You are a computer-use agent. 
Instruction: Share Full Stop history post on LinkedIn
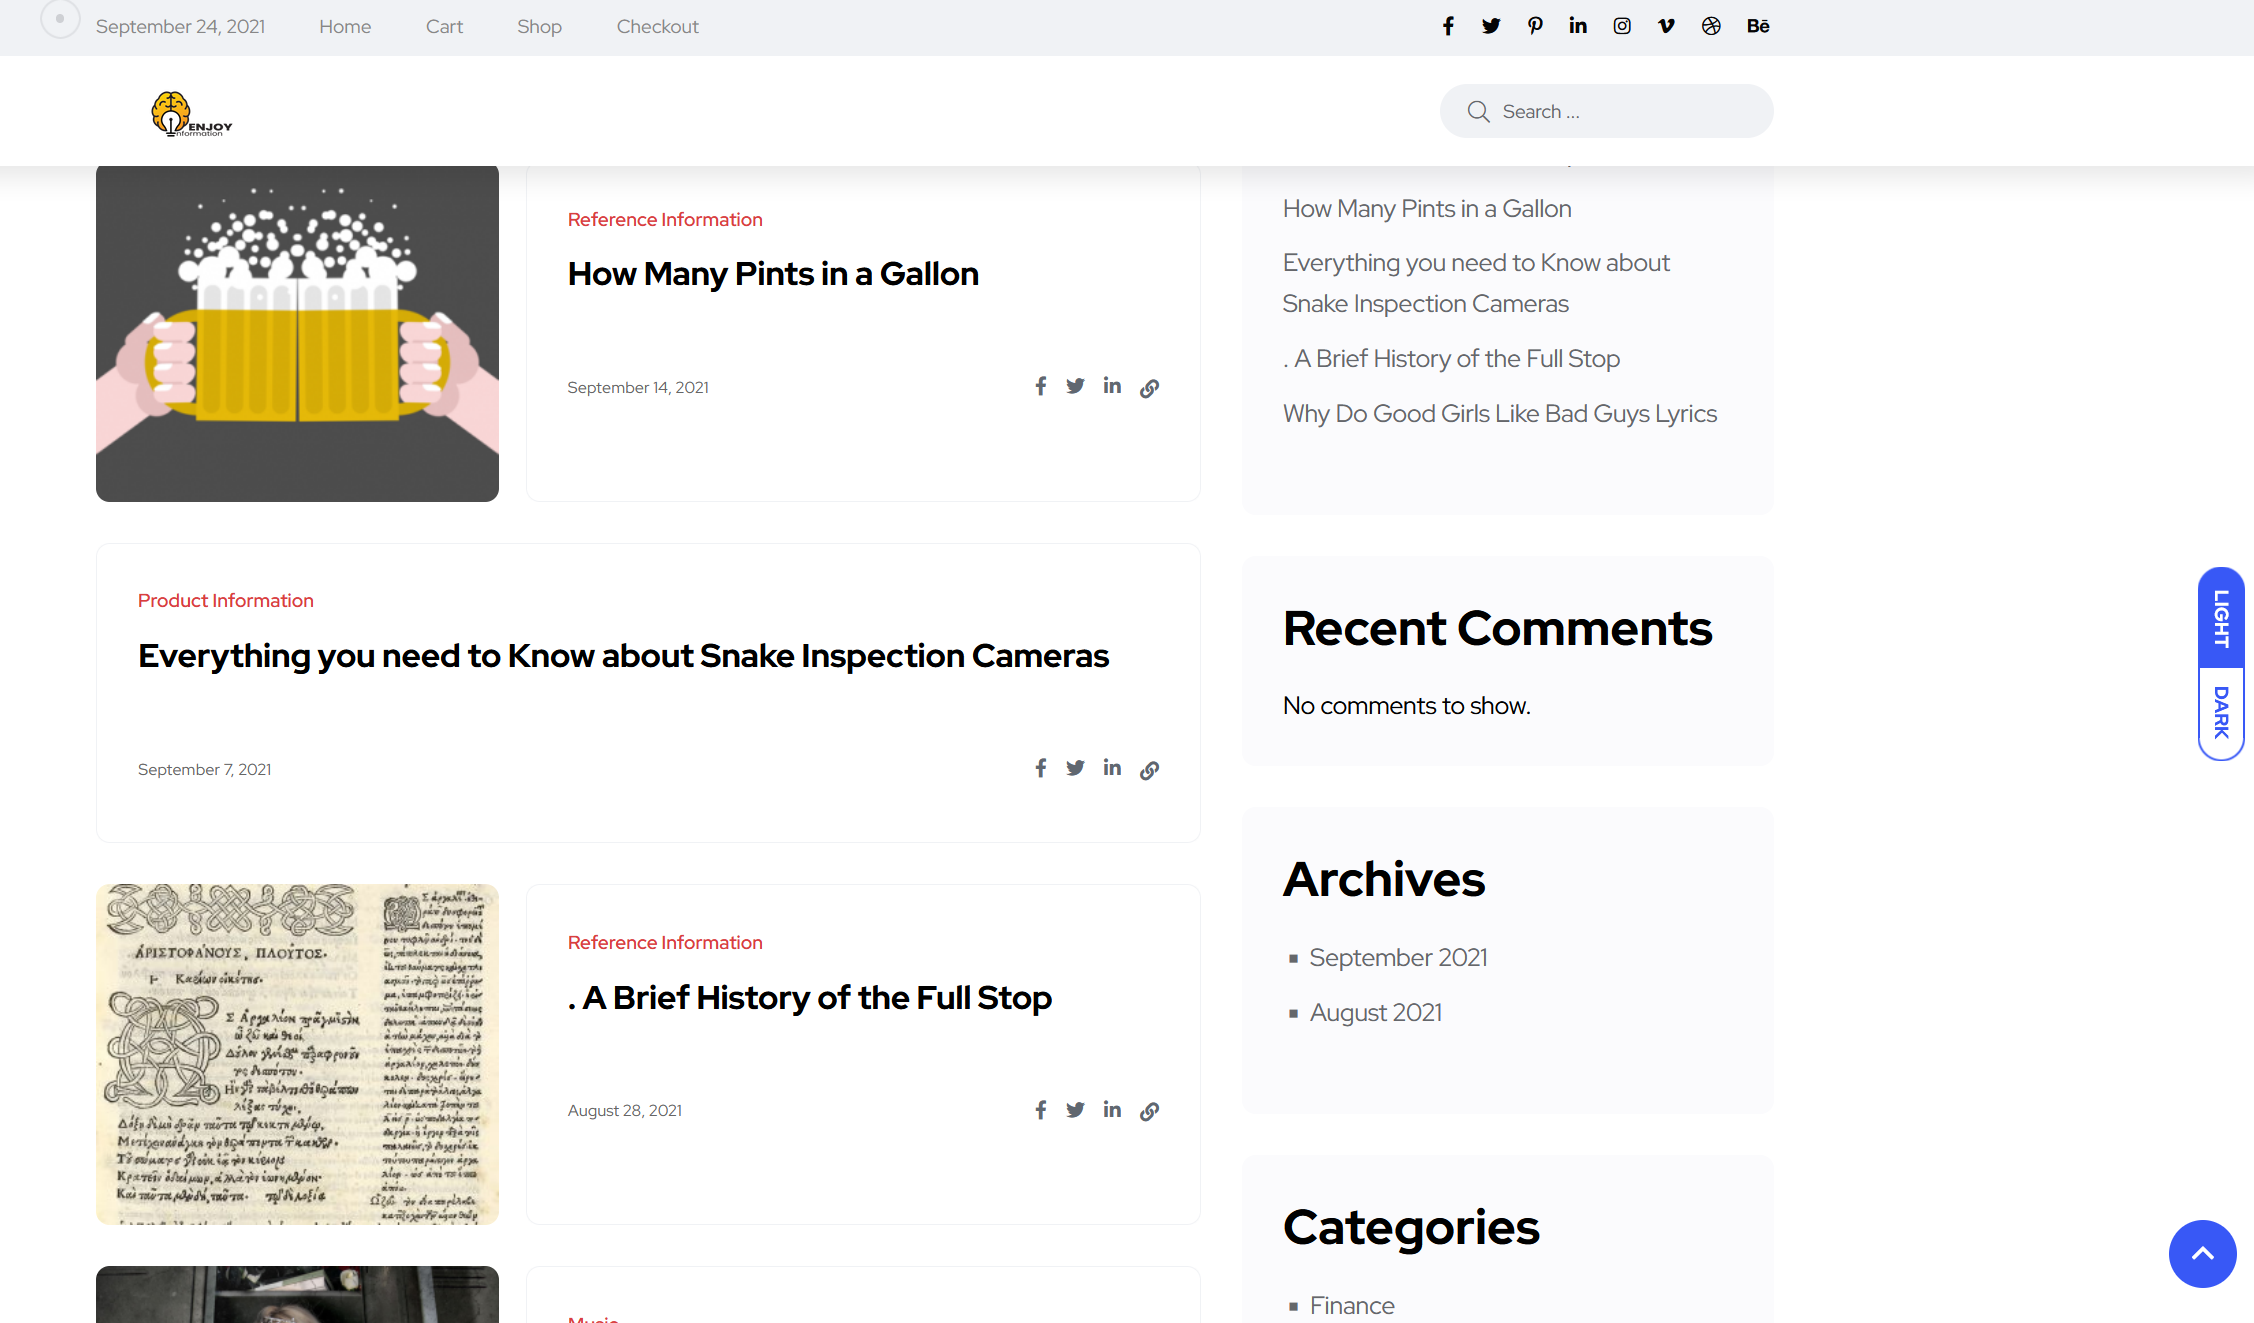click(1112, 1110)
